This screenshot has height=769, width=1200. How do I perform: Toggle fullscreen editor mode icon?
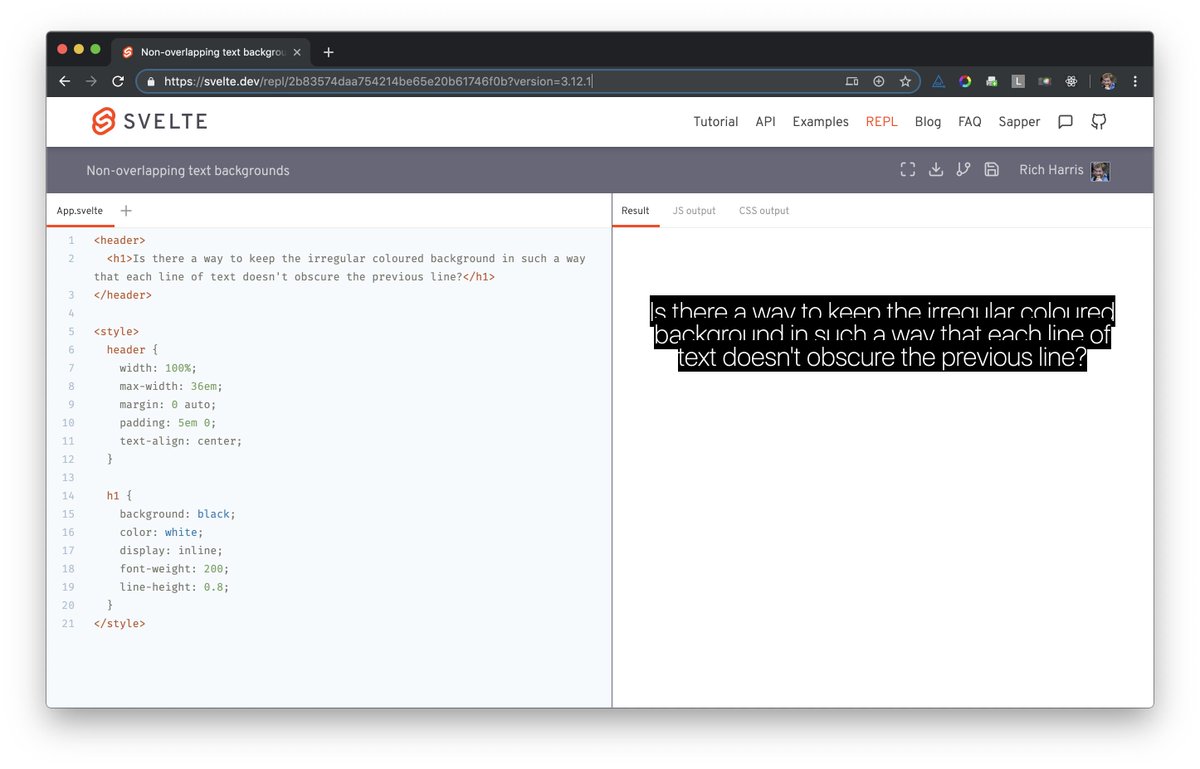[x=908, y=170]
